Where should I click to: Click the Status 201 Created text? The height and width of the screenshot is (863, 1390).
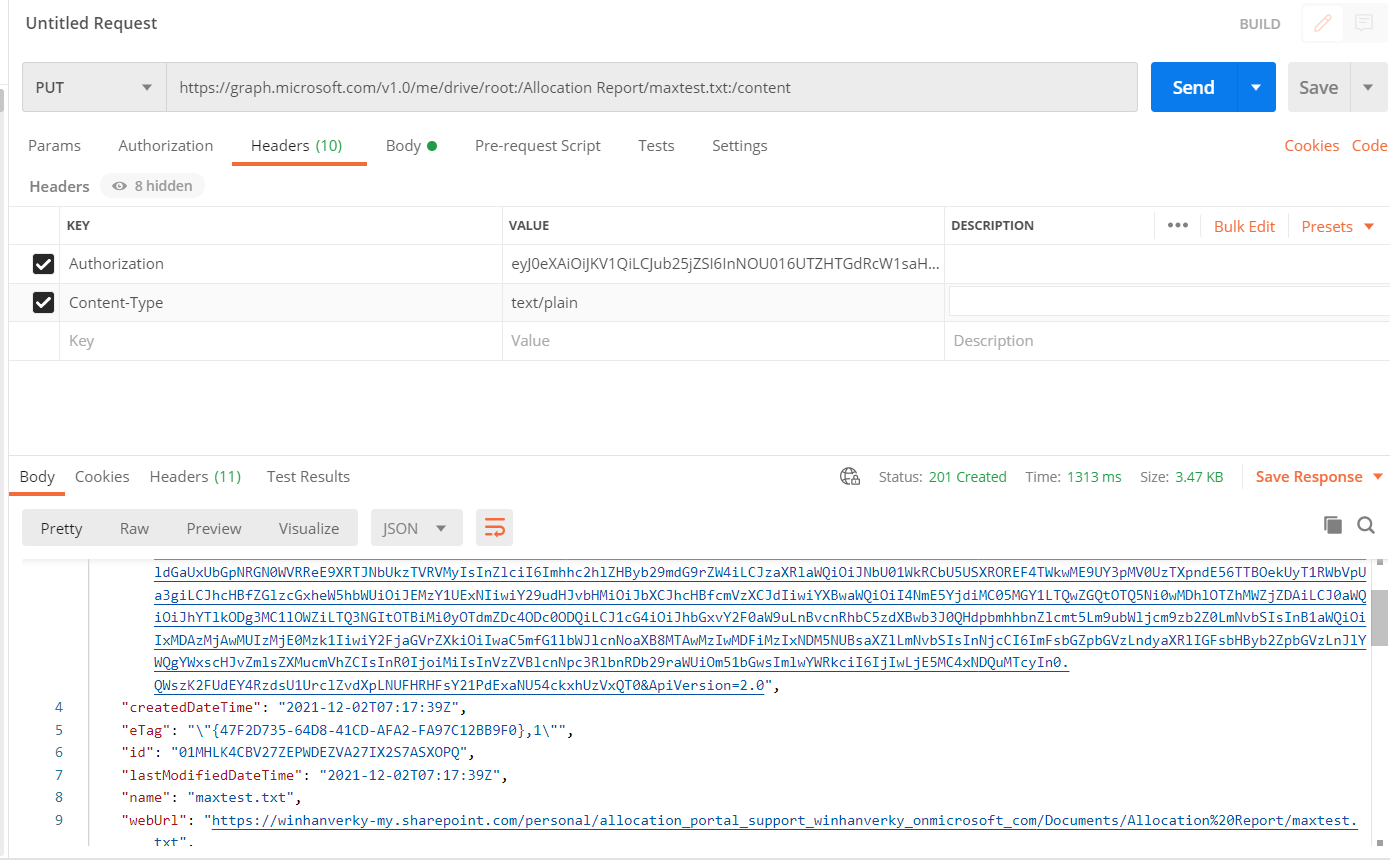(942, 477)
